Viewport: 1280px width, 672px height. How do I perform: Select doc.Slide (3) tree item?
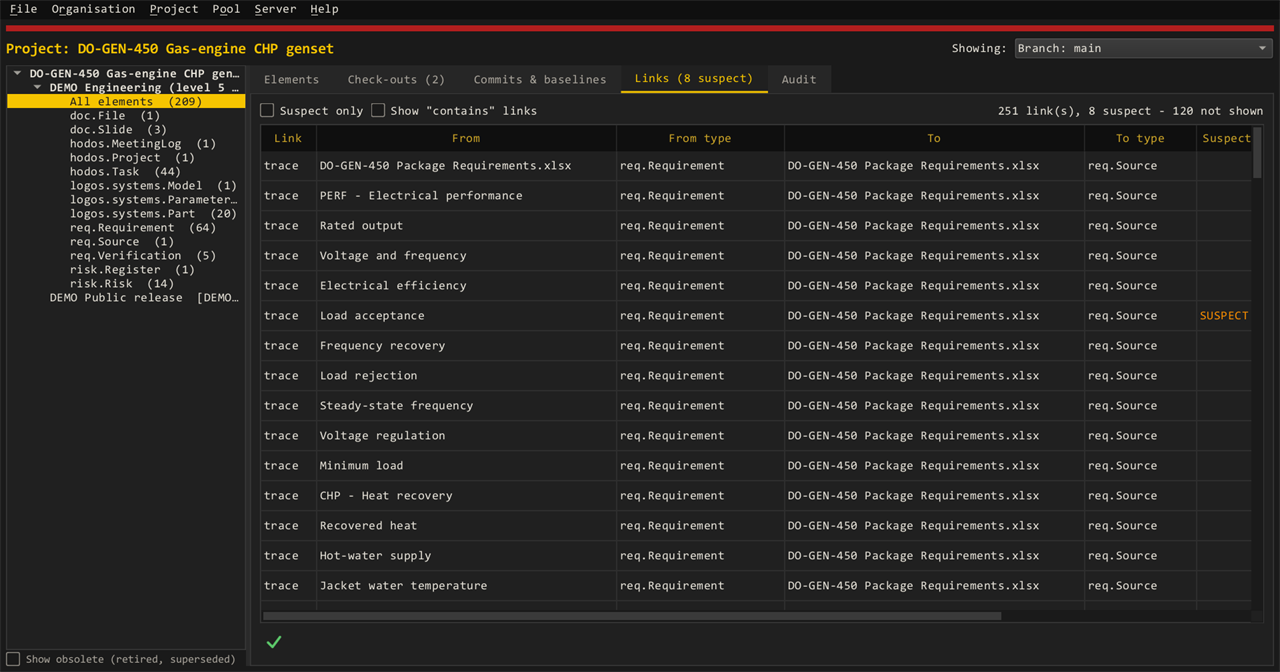(118, 129)
